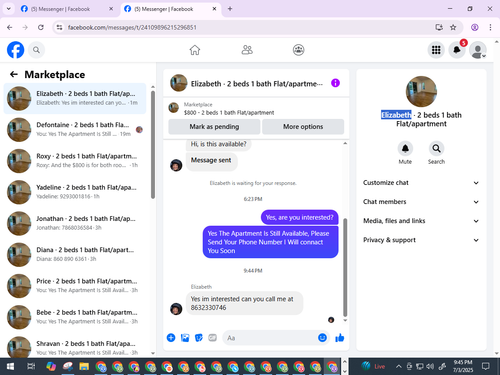Close the second Messenger browser tab
The height and width of the screenshot is (375, 500).
pos(214,9)
